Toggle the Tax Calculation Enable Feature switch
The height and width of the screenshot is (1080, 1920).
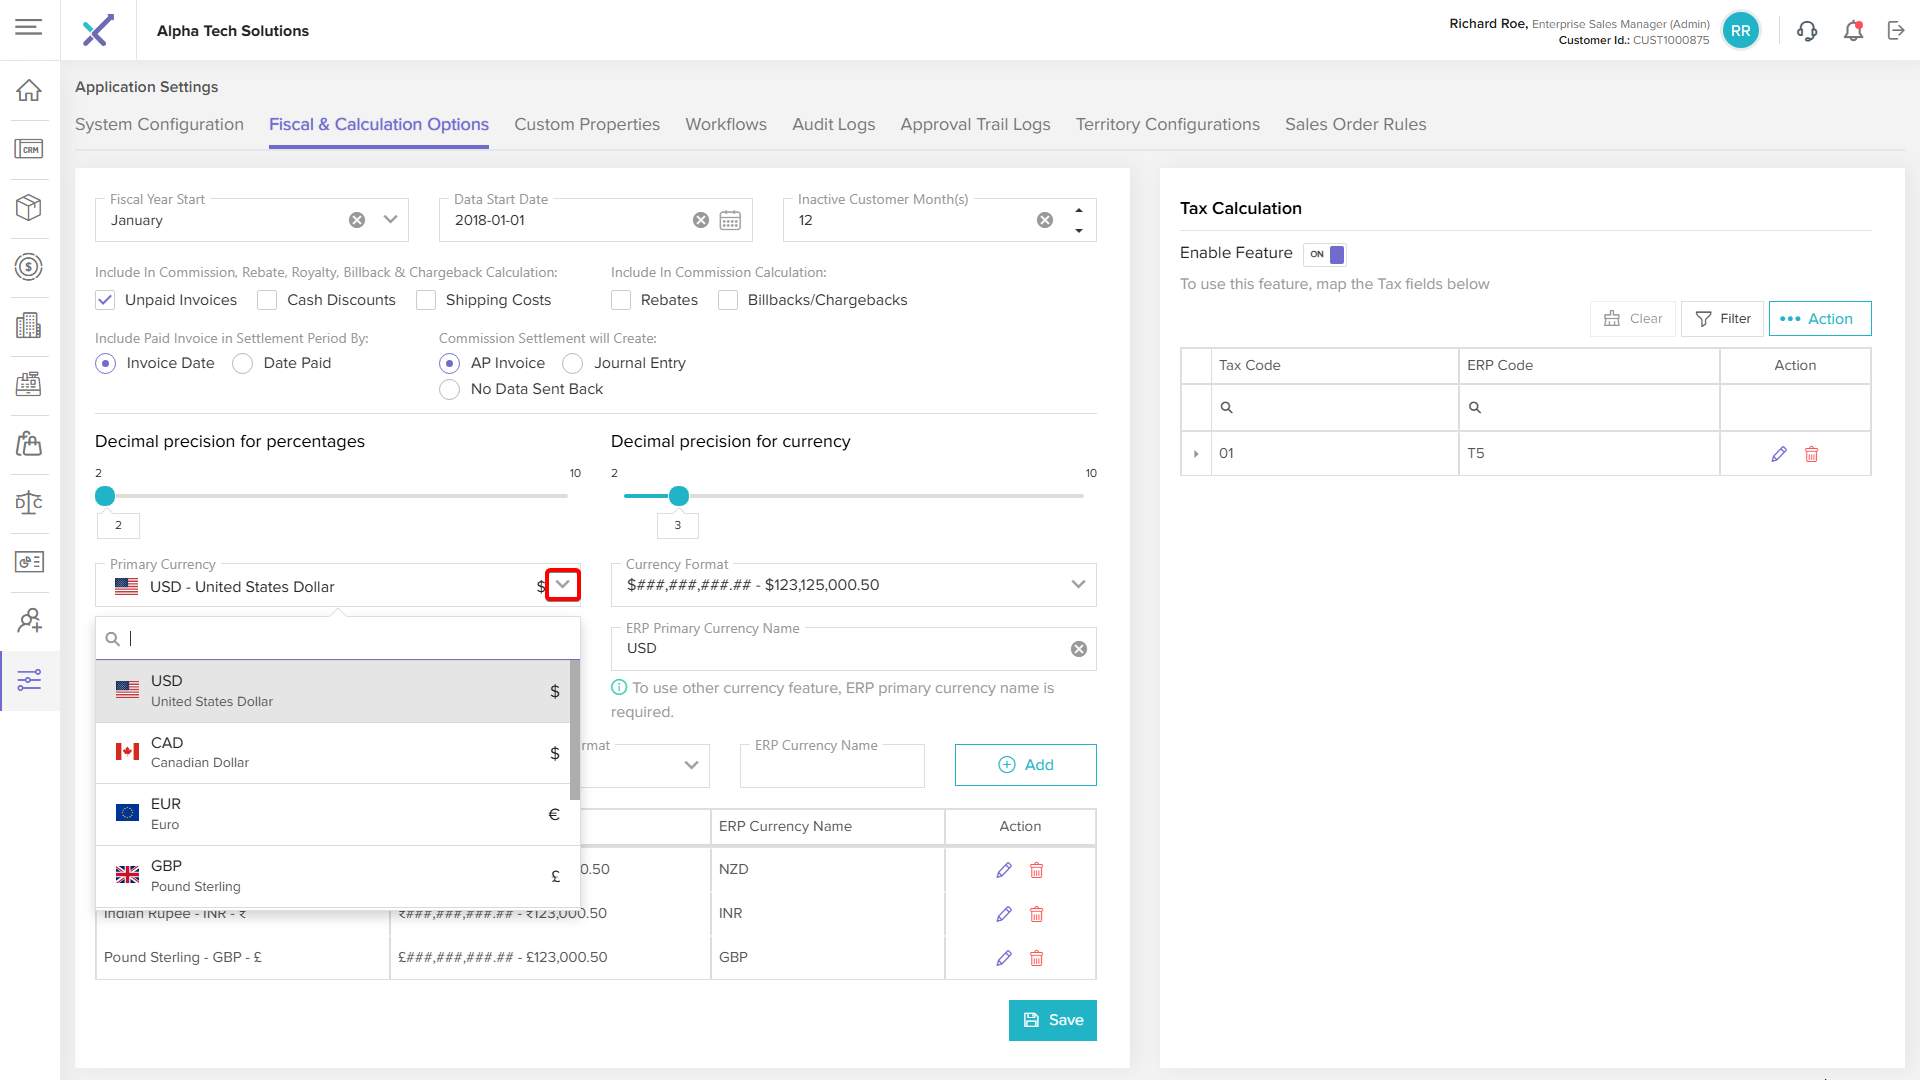(1326, 254)
